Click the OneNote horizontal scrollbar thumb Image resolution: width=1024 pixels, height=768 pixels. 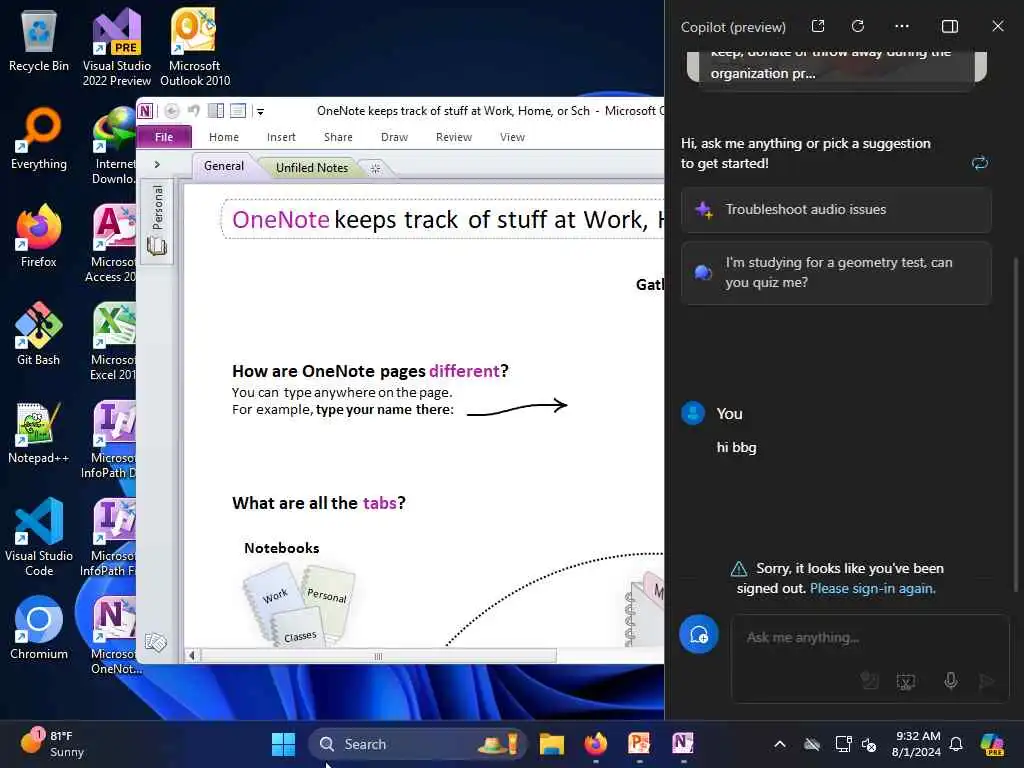[378, 656]
